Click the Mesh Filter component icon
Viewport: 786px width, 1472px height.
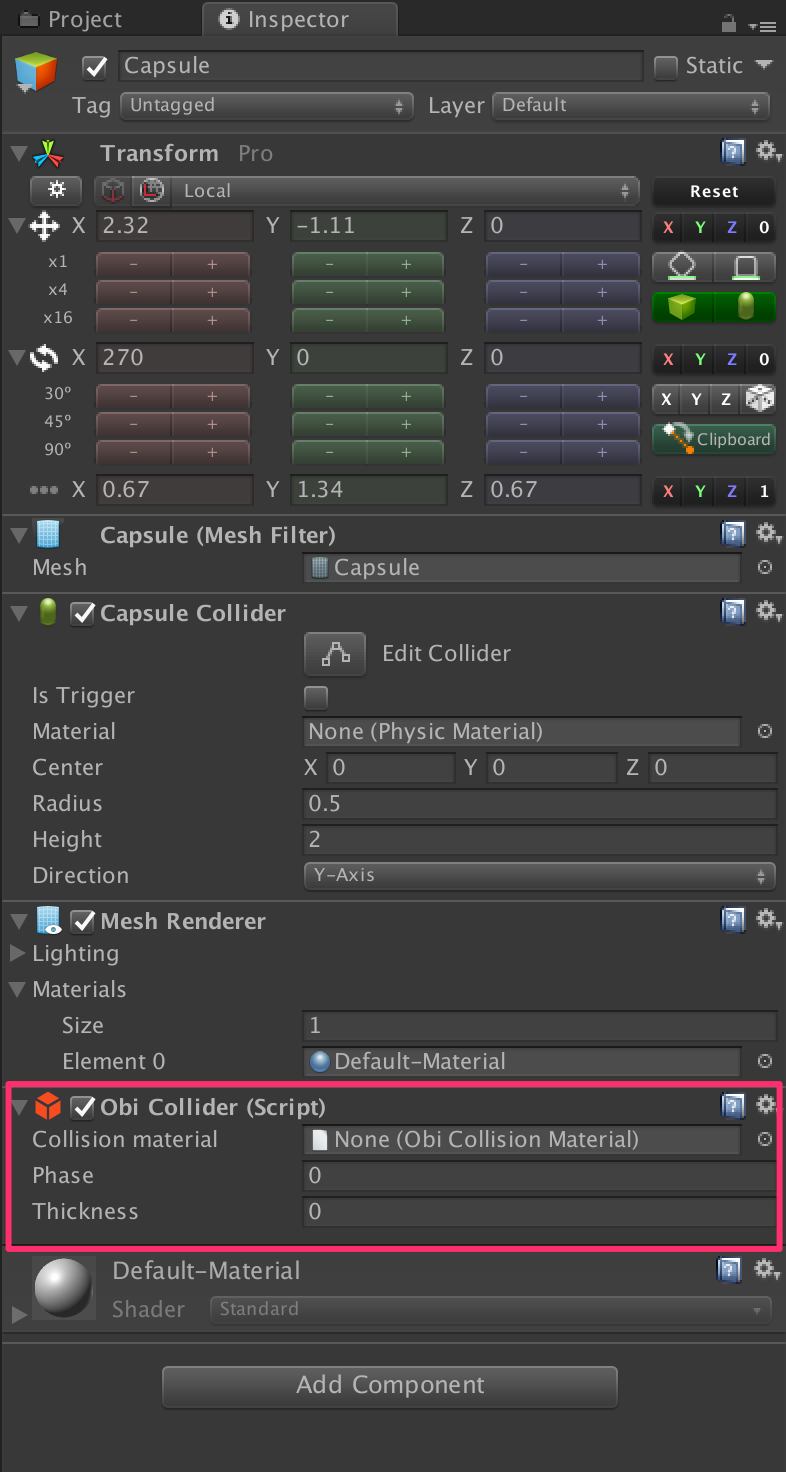click(47, 534)
